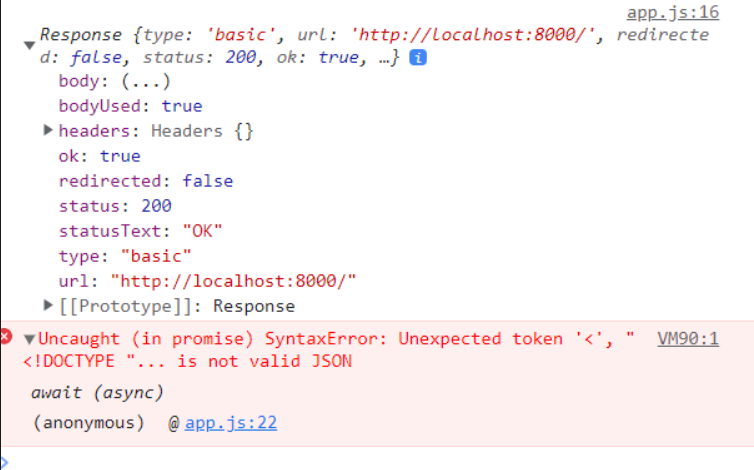Collapse the Response object triangle

[29, 46]
